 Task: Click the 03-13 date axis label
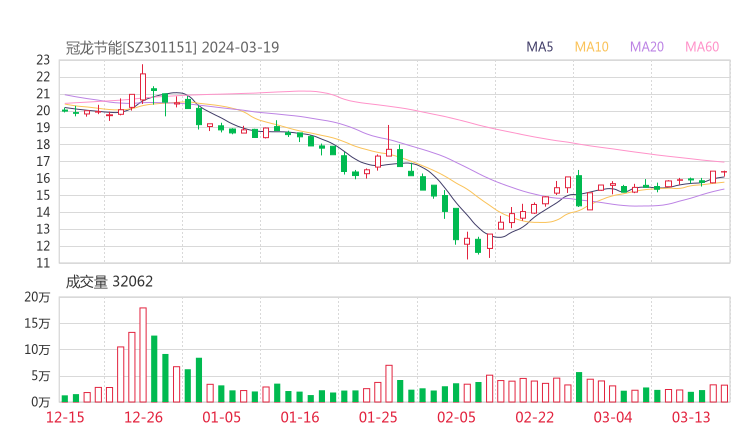(x=691, y=417)
